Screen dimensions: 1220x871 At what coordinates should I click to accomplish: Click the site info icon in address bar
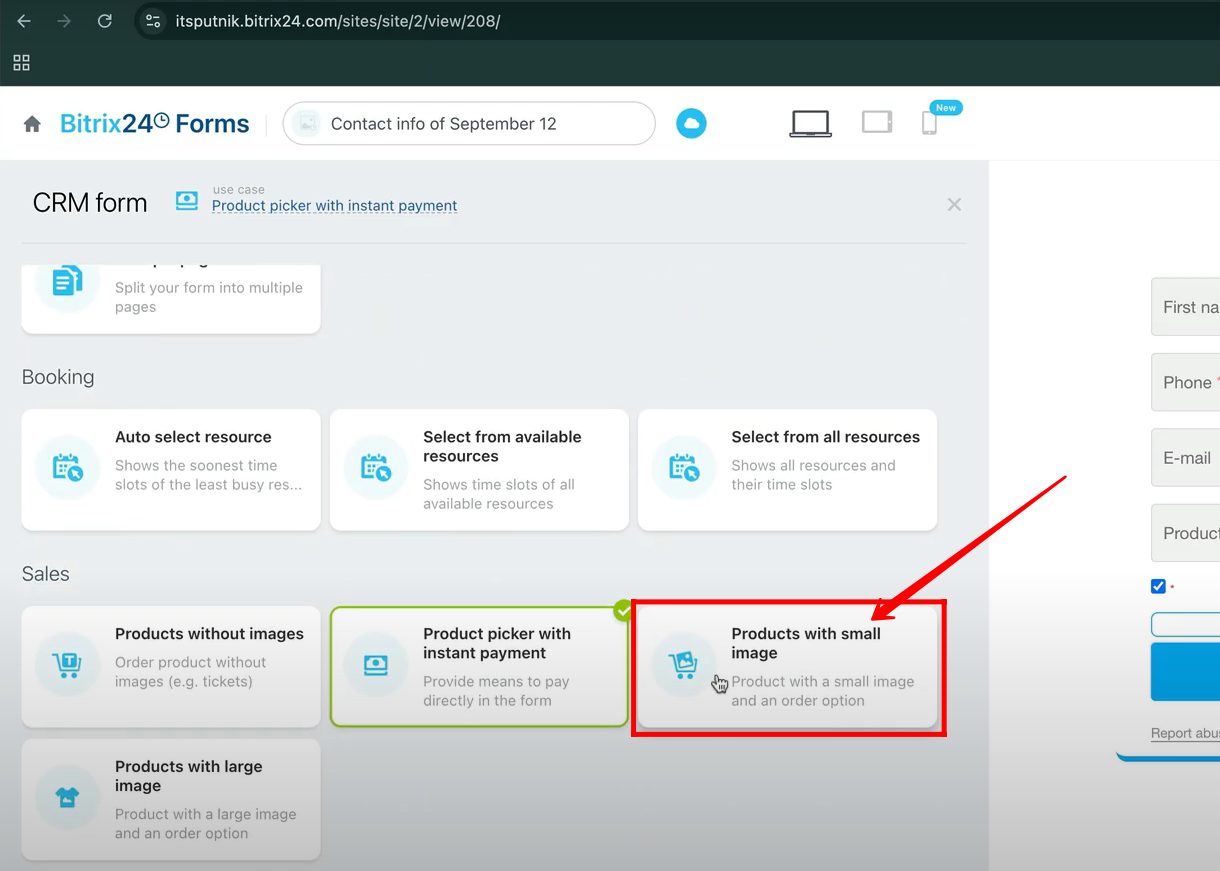pos(153,21)
